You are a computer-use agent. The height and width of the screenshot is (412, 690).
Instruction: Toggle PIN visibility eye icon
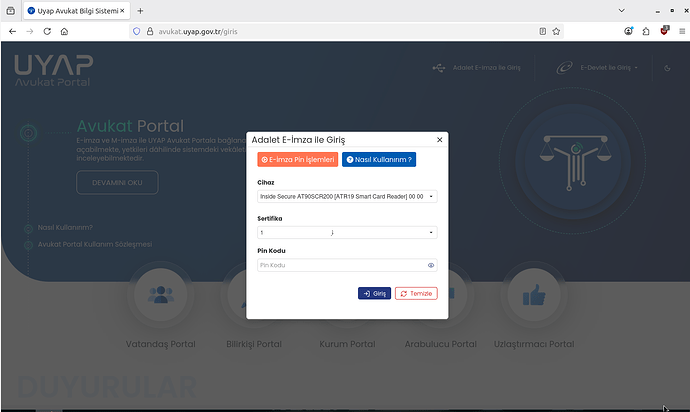pyautogui.click(x=431, y=265)
